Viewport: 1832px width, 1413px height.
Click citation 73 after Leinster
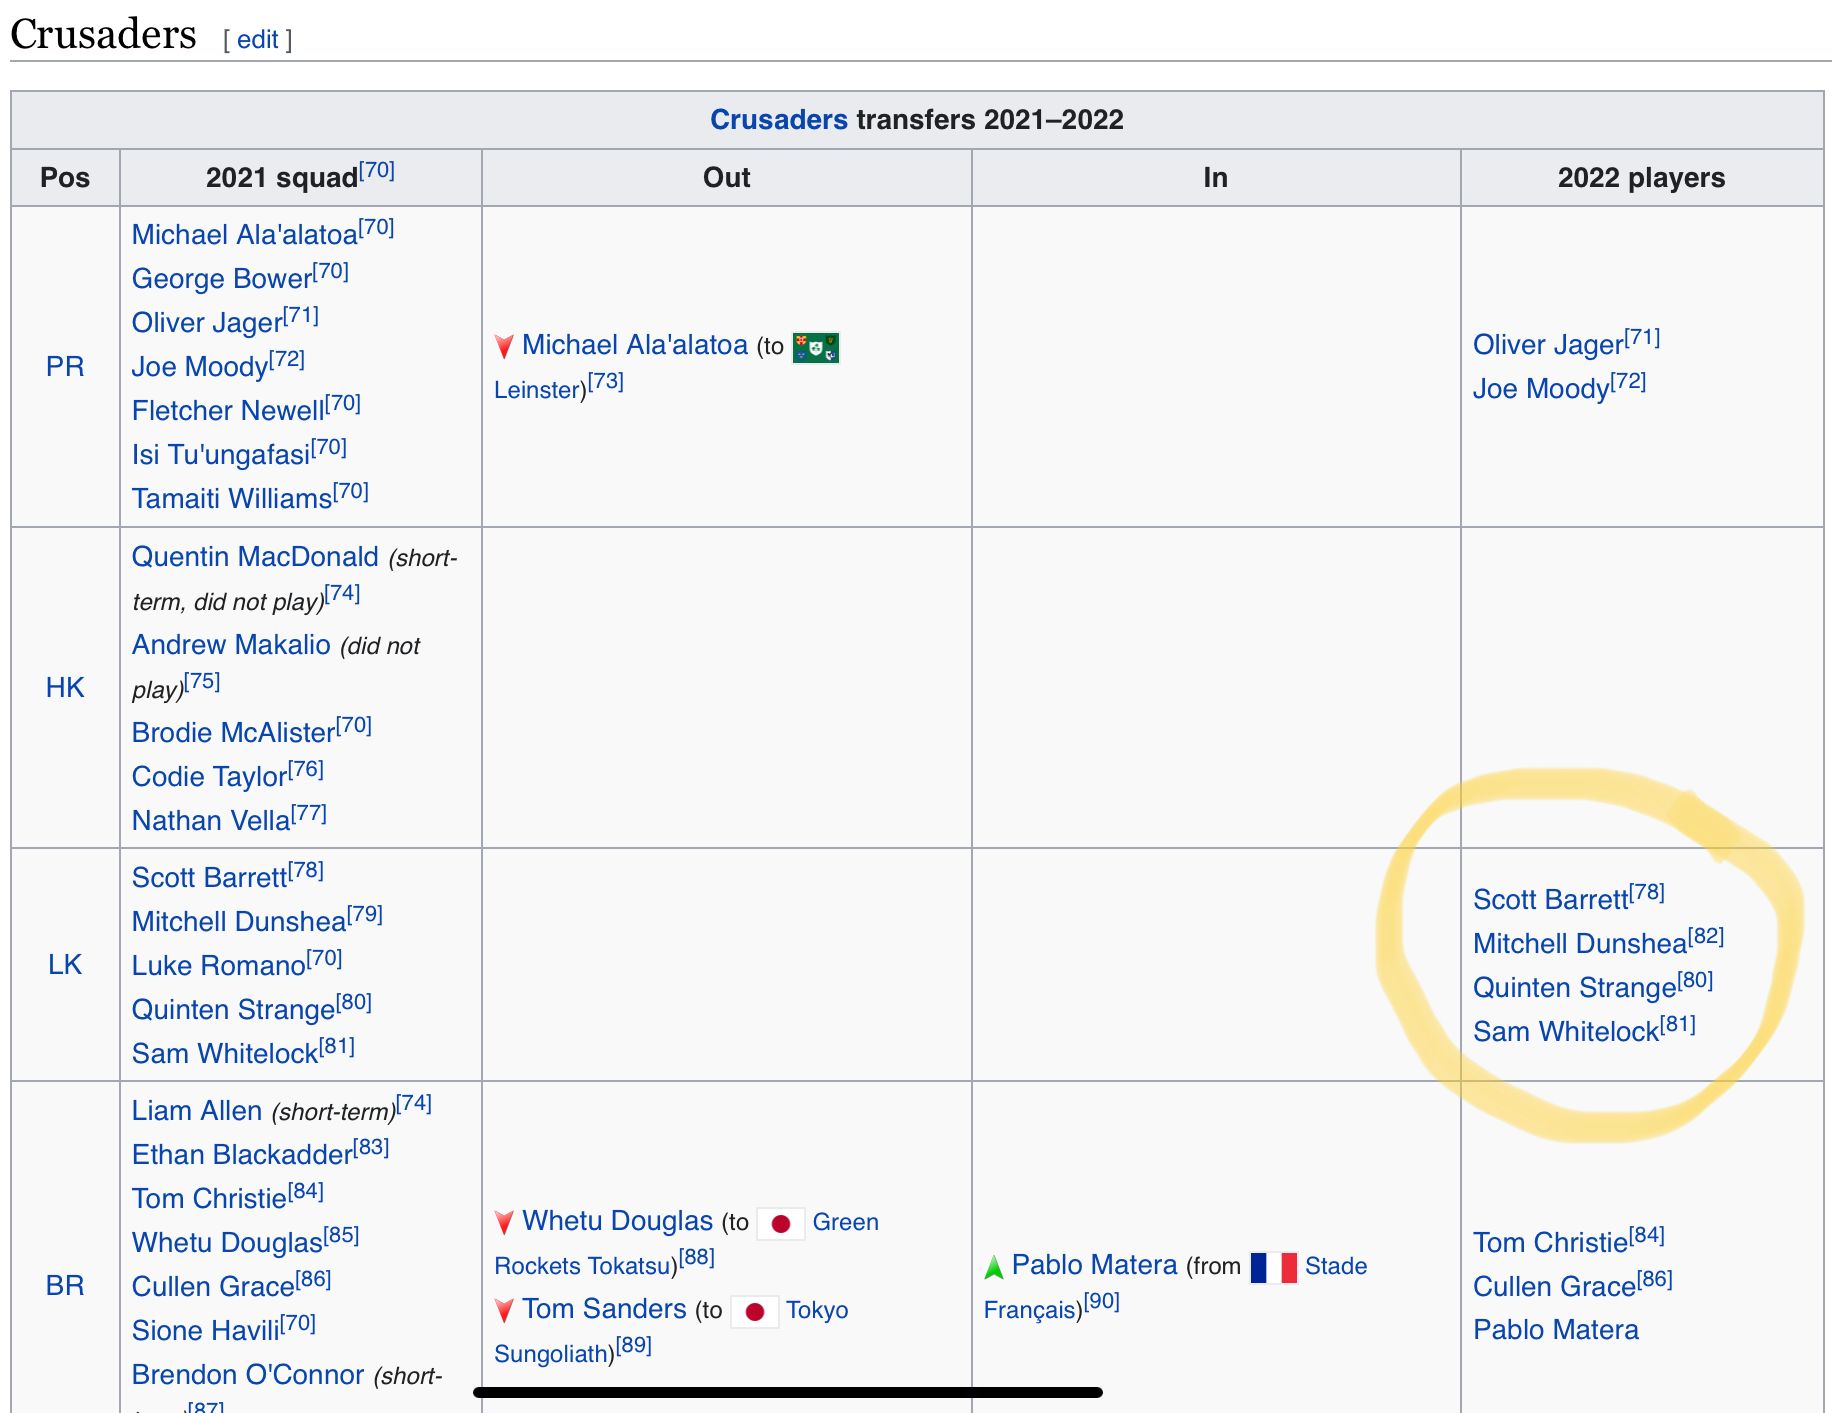(x=606, y=382)
